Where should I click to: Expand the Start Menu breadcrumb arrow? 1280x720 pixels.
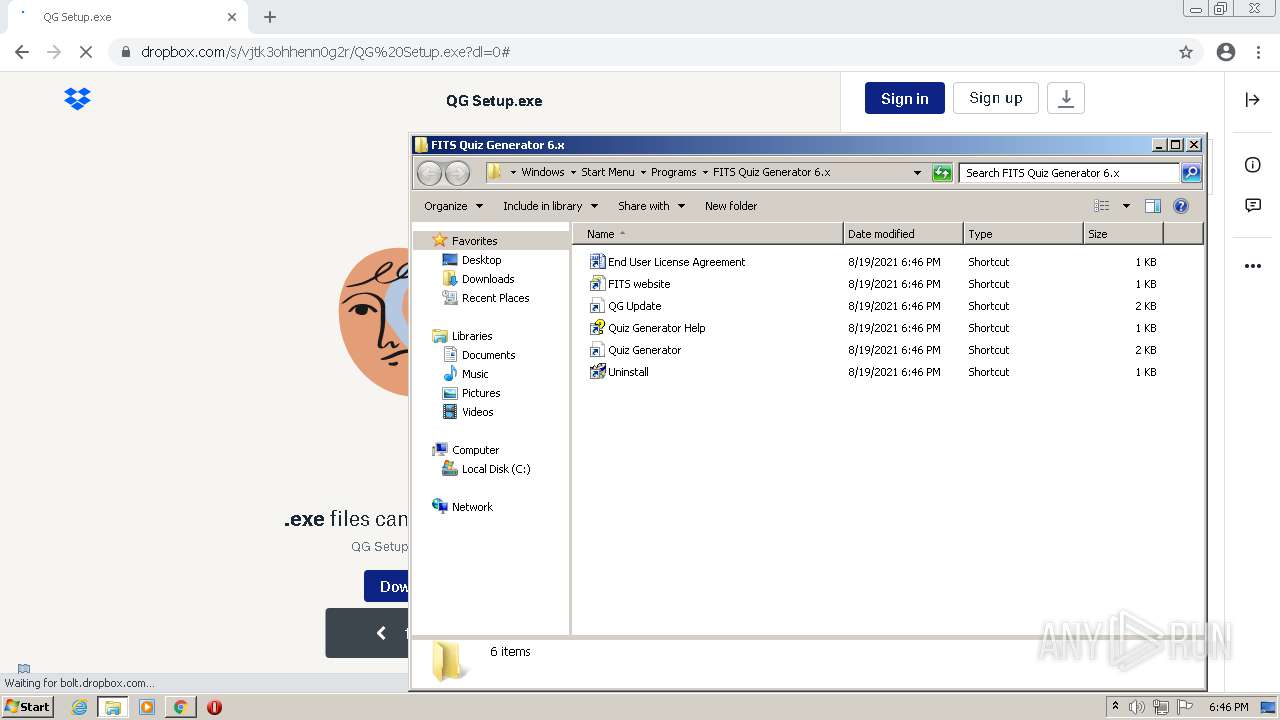tap(643, 172)
